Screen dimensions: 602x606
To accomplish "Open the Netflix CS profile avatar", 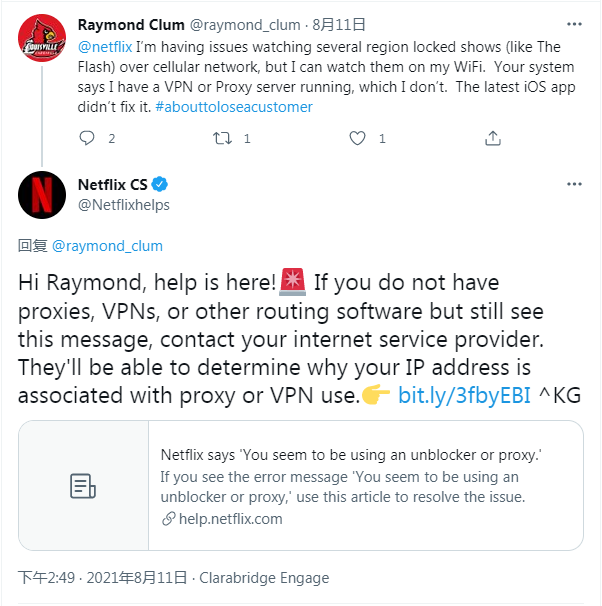I will [42, 195].
